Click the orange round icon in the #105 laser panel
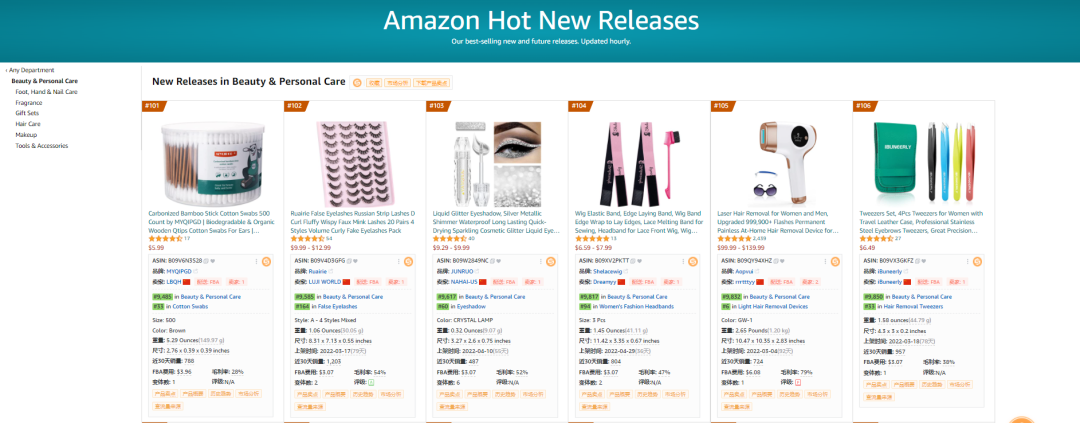1080x423 pixels. (x=835, y=261)
